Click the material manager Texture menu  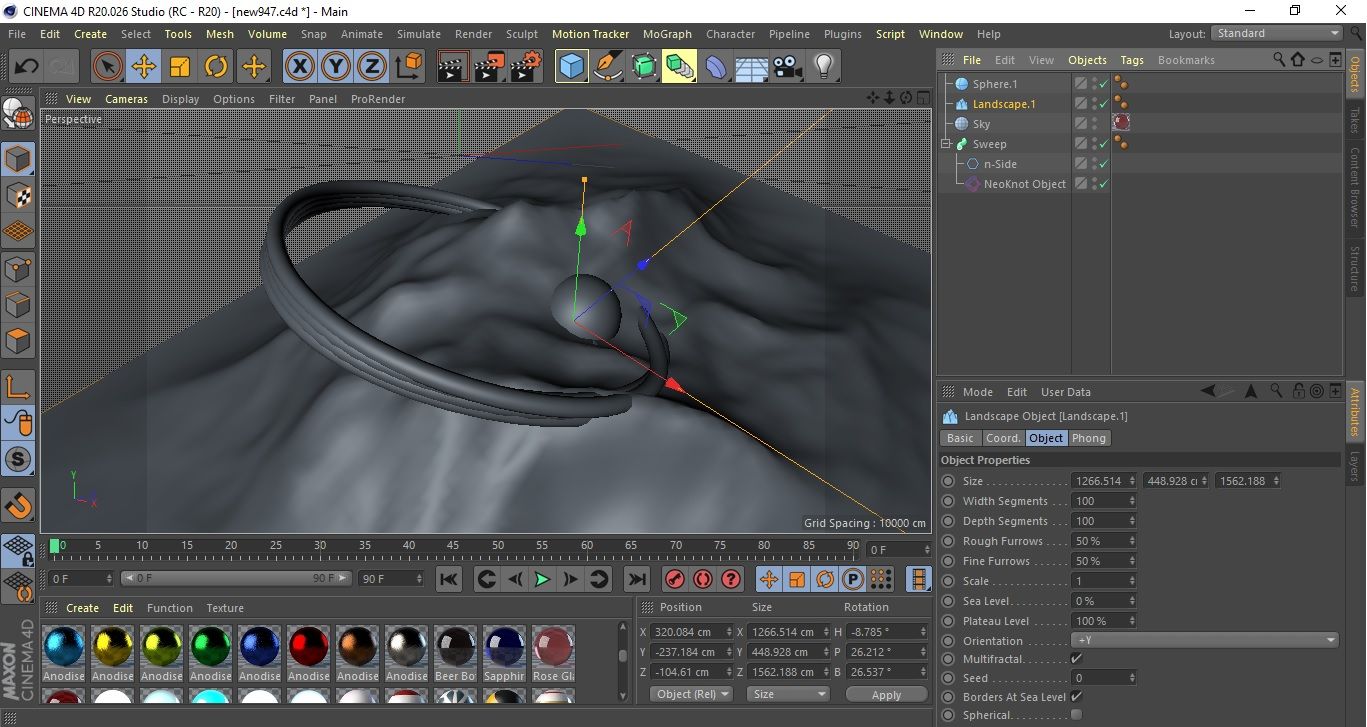225,608
